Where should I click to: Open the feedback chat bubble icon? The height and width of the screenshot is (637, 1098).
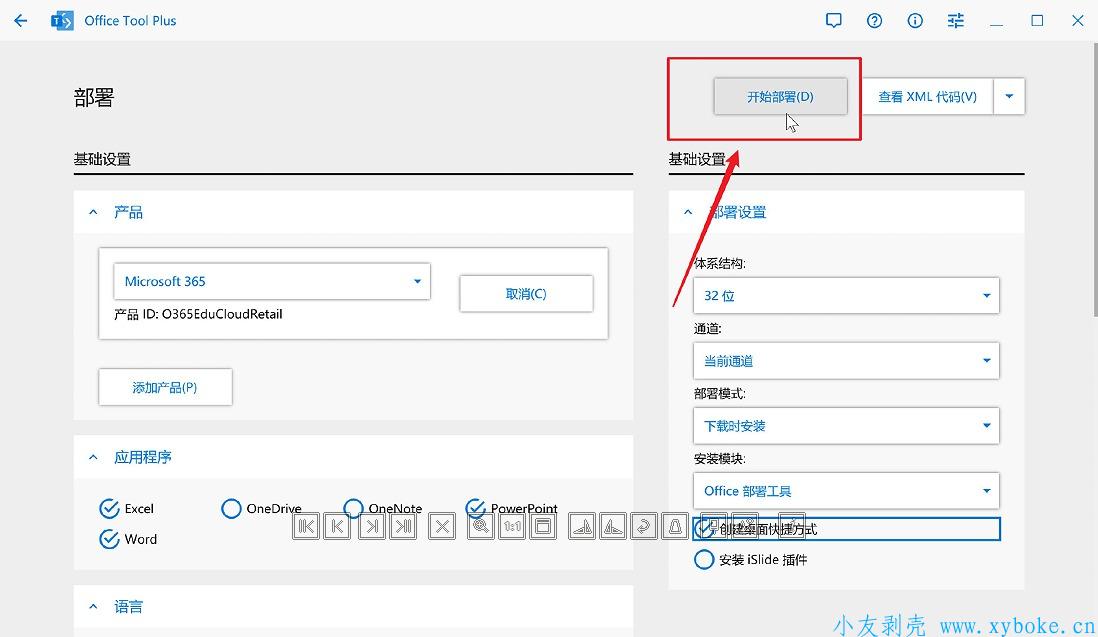pyautogui.click(x=834, y=21)
